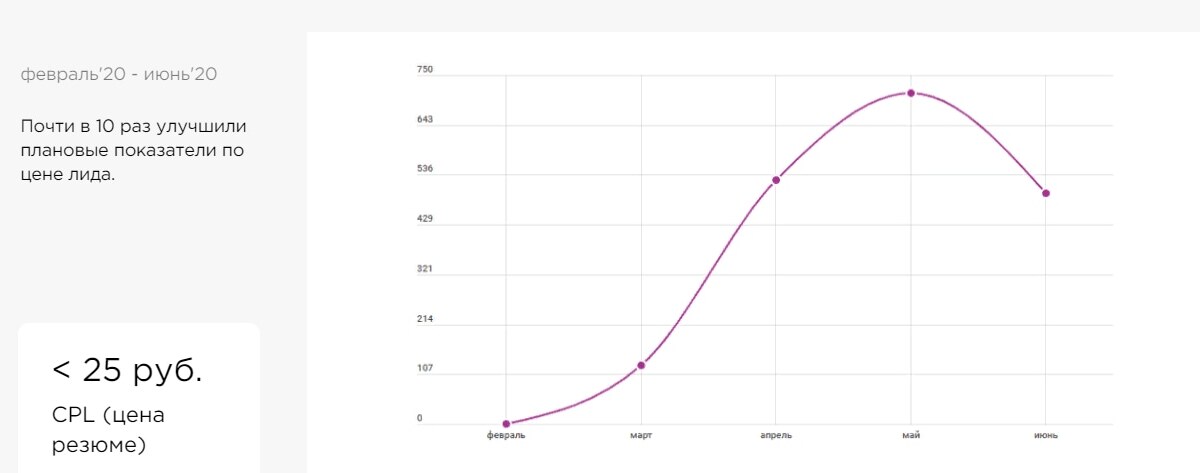The height and width of the screenshot is (473, 1200).
Task: Select the апрель data point
Action: (x=776, y=180)
